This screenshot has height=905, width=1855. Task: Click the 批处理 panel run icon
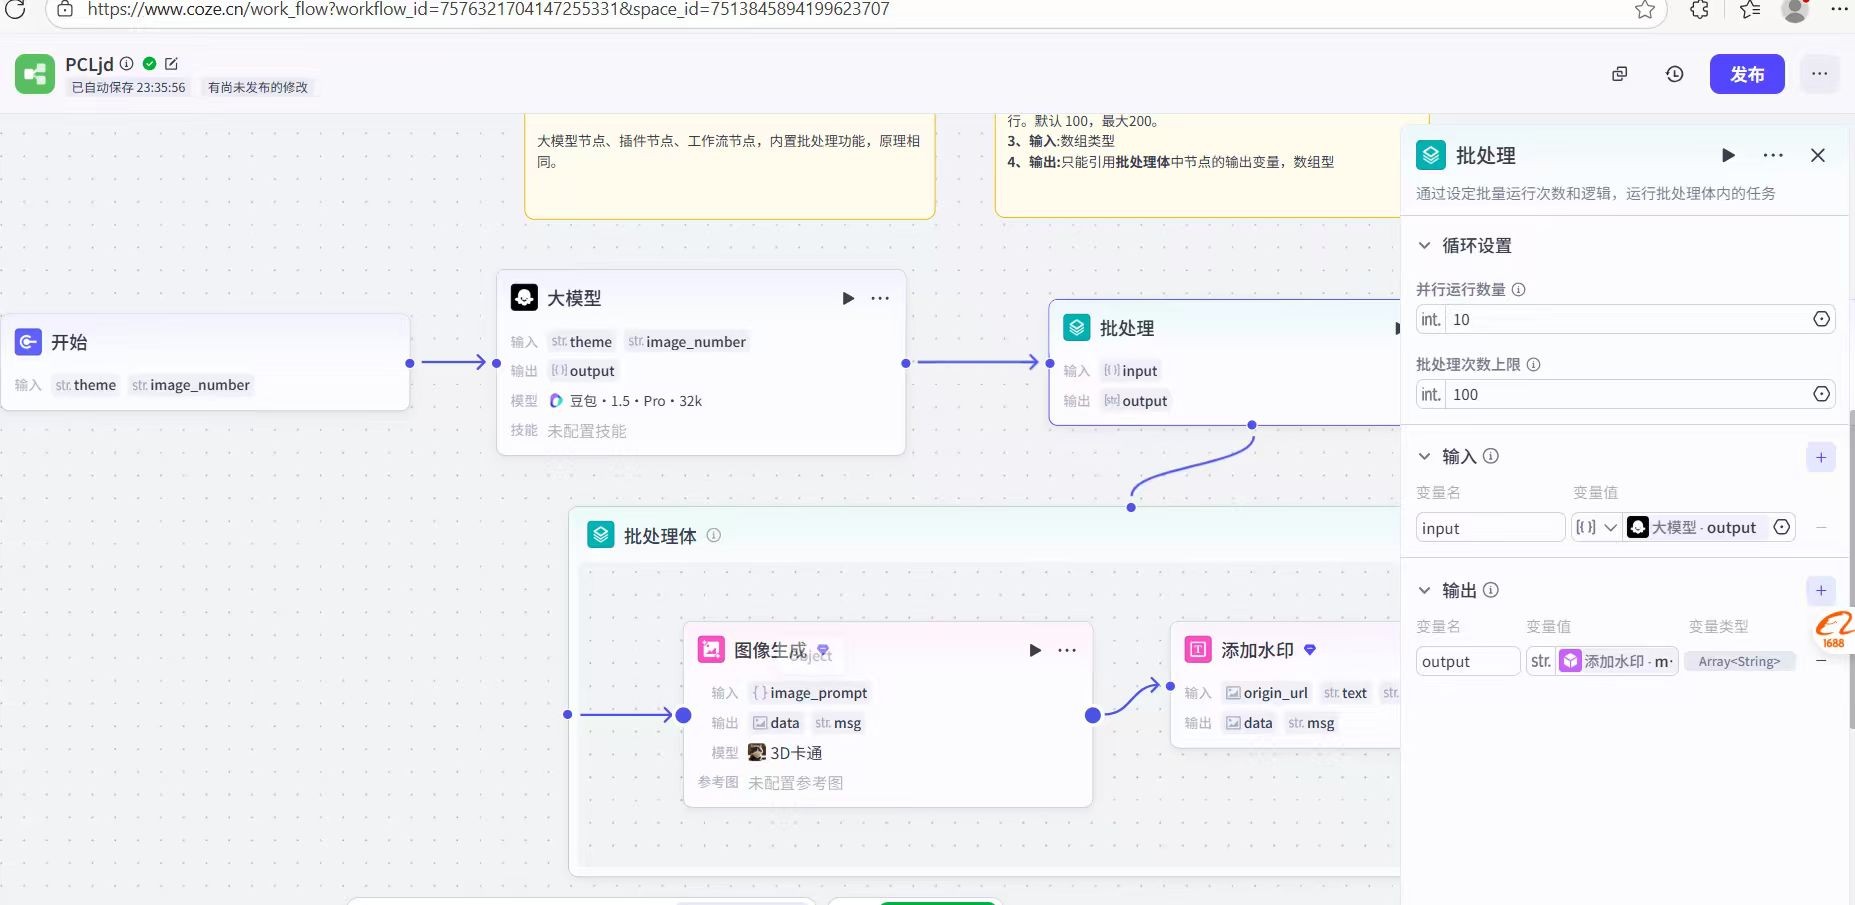[x=1728, y=155]
